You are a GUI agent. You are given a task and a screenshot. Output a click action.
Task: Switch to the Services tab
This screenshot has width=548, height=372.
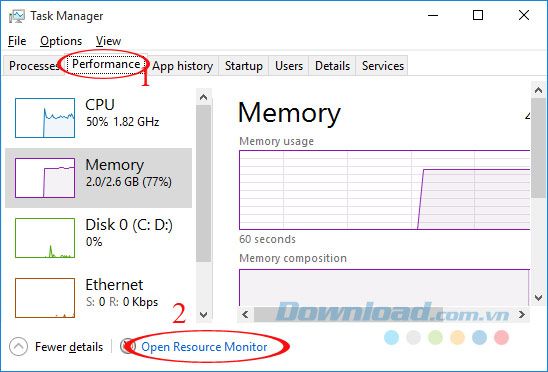pos(383,66)
